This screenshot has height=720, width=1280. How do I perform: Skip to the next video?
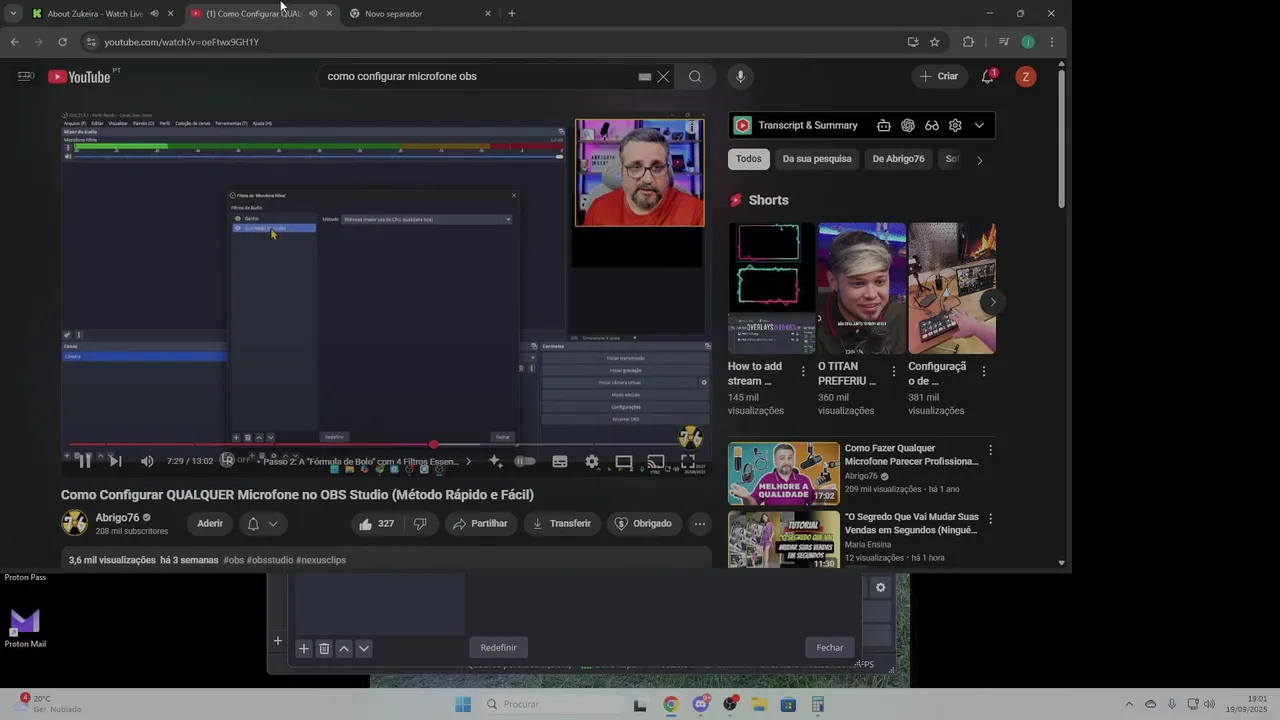click(x=115, y=461)
